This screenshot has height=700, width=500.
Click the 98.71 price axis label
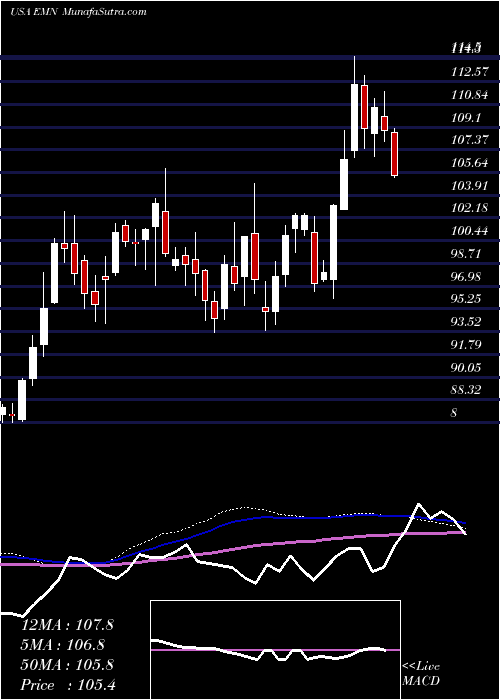[x=464, y=254]
